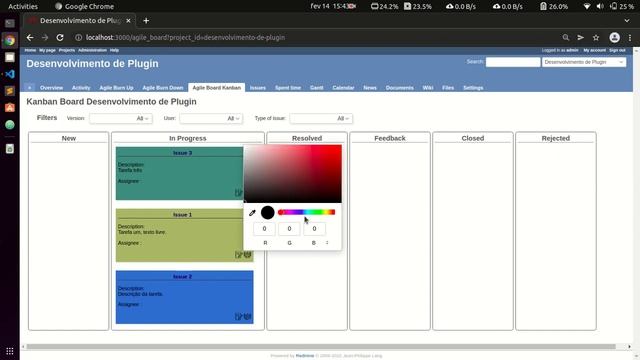Click the G value input field
The width and height of the screenshot is (640, 360).
(x=289, y=229)
